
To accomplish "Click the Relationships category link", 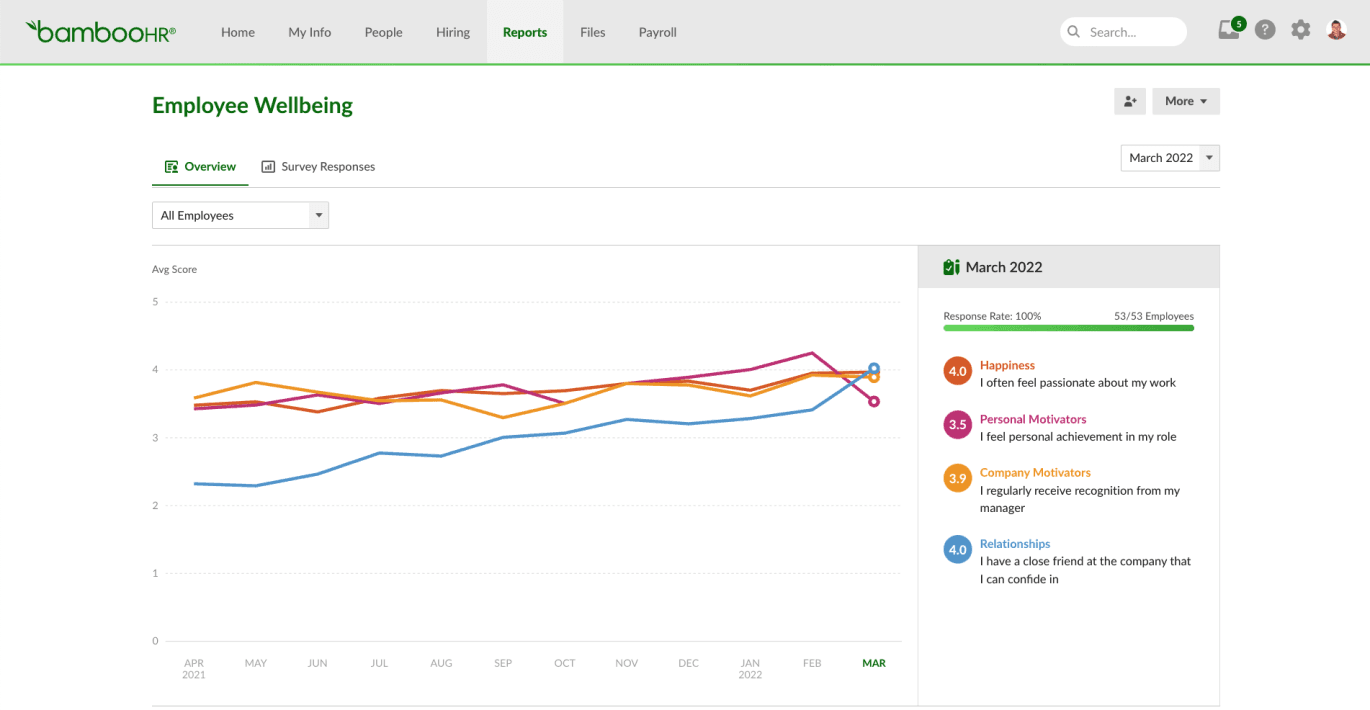I will (x=1014, y=544).
